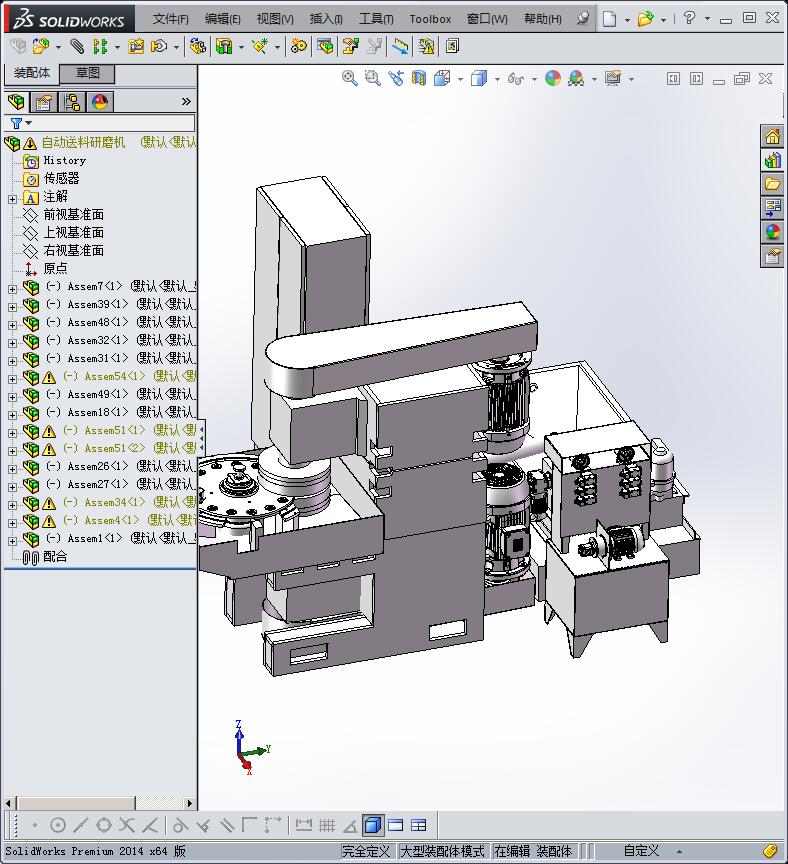Click the Linear Component Pattern icon
This screenshot has height=864, width=788.
pyautogui.click(x=100, y=46)
